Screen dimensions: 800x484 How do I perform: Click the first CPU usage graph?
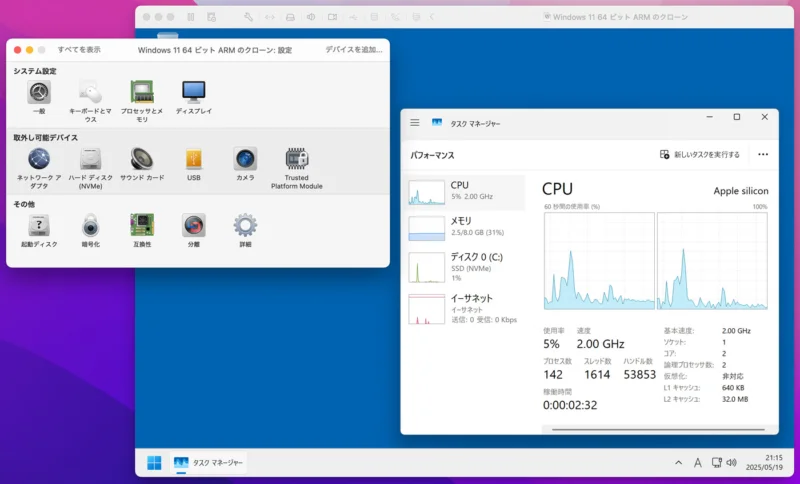pyautogui.click(x=599, y=261)
